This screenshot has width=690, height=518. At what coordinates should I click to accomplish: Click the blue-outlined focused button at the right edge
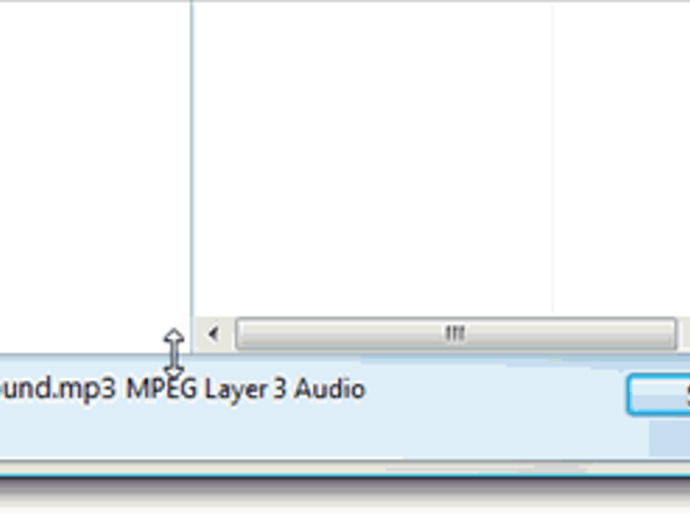point(659,394)
